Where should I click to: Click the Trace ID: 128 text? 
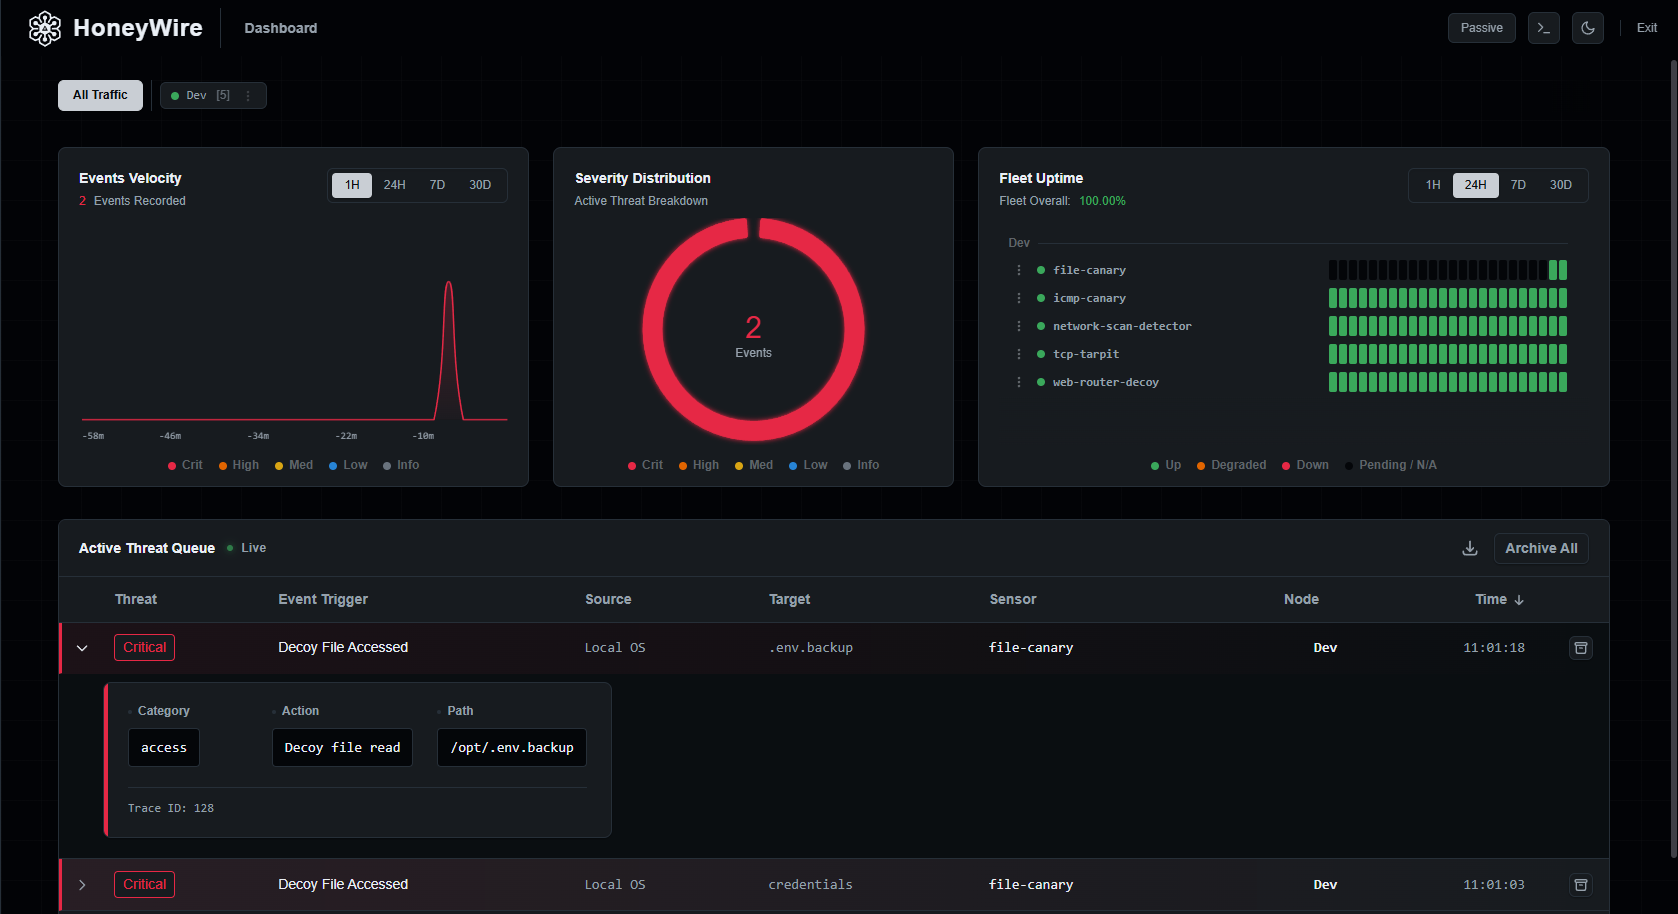pos(171,808)
